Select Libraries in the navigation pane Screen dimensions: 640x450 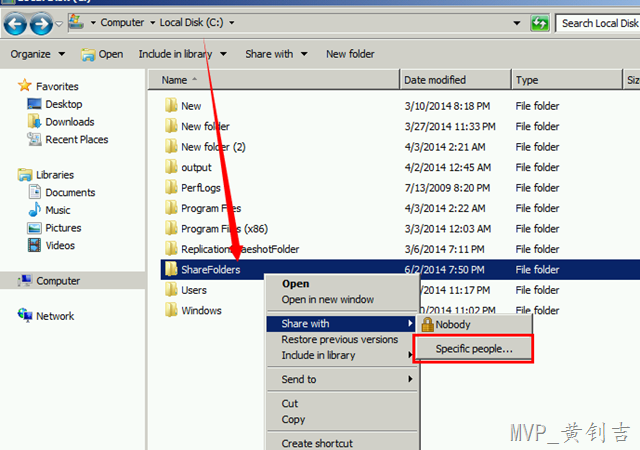point(55,175)
